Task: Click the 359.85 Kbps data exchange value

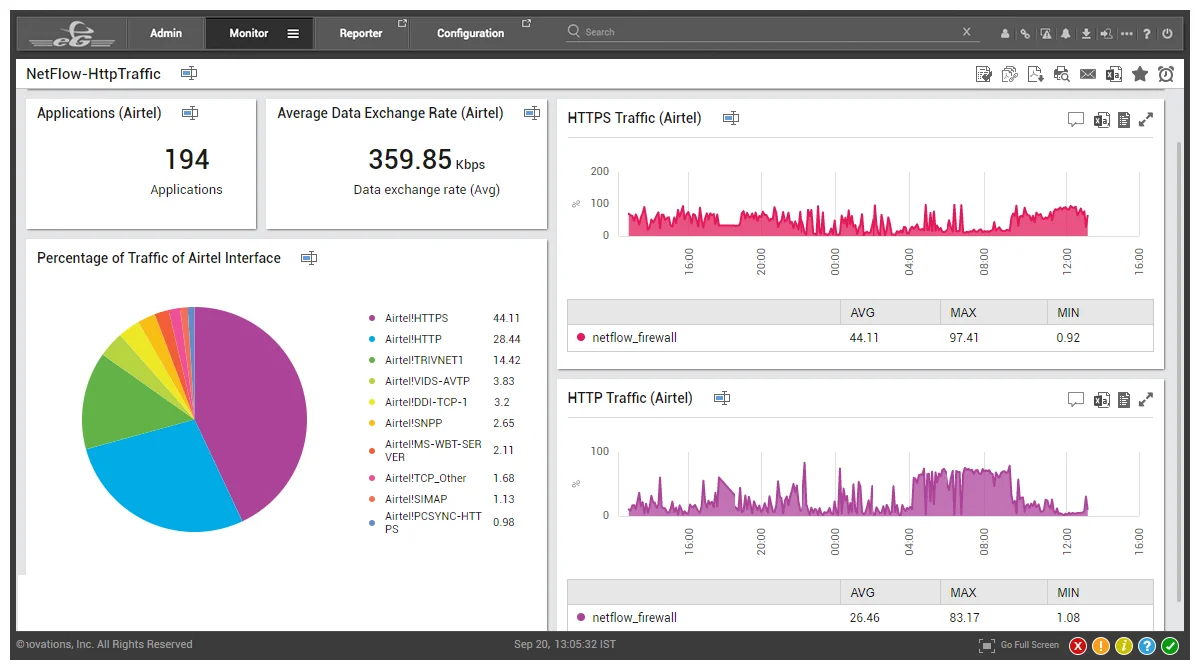Action: point(426,160)
